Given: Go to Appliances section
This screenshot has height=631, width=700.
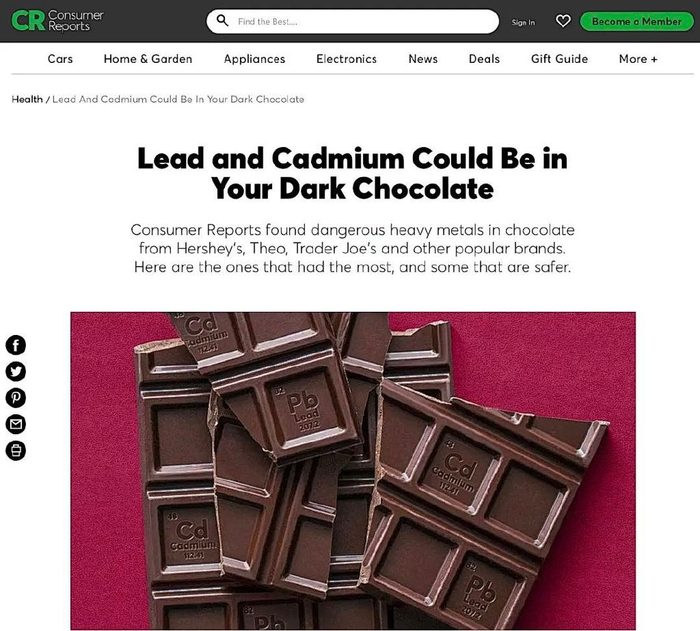Looking at the screenshot, I should click(254, 59).
